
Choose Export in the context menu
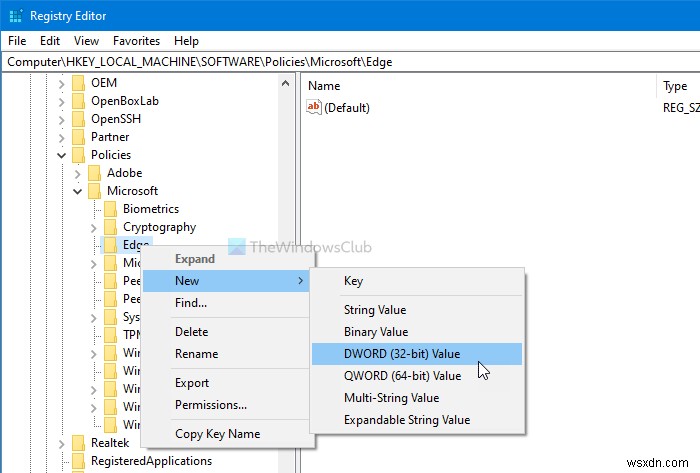[x=226, y=382]
